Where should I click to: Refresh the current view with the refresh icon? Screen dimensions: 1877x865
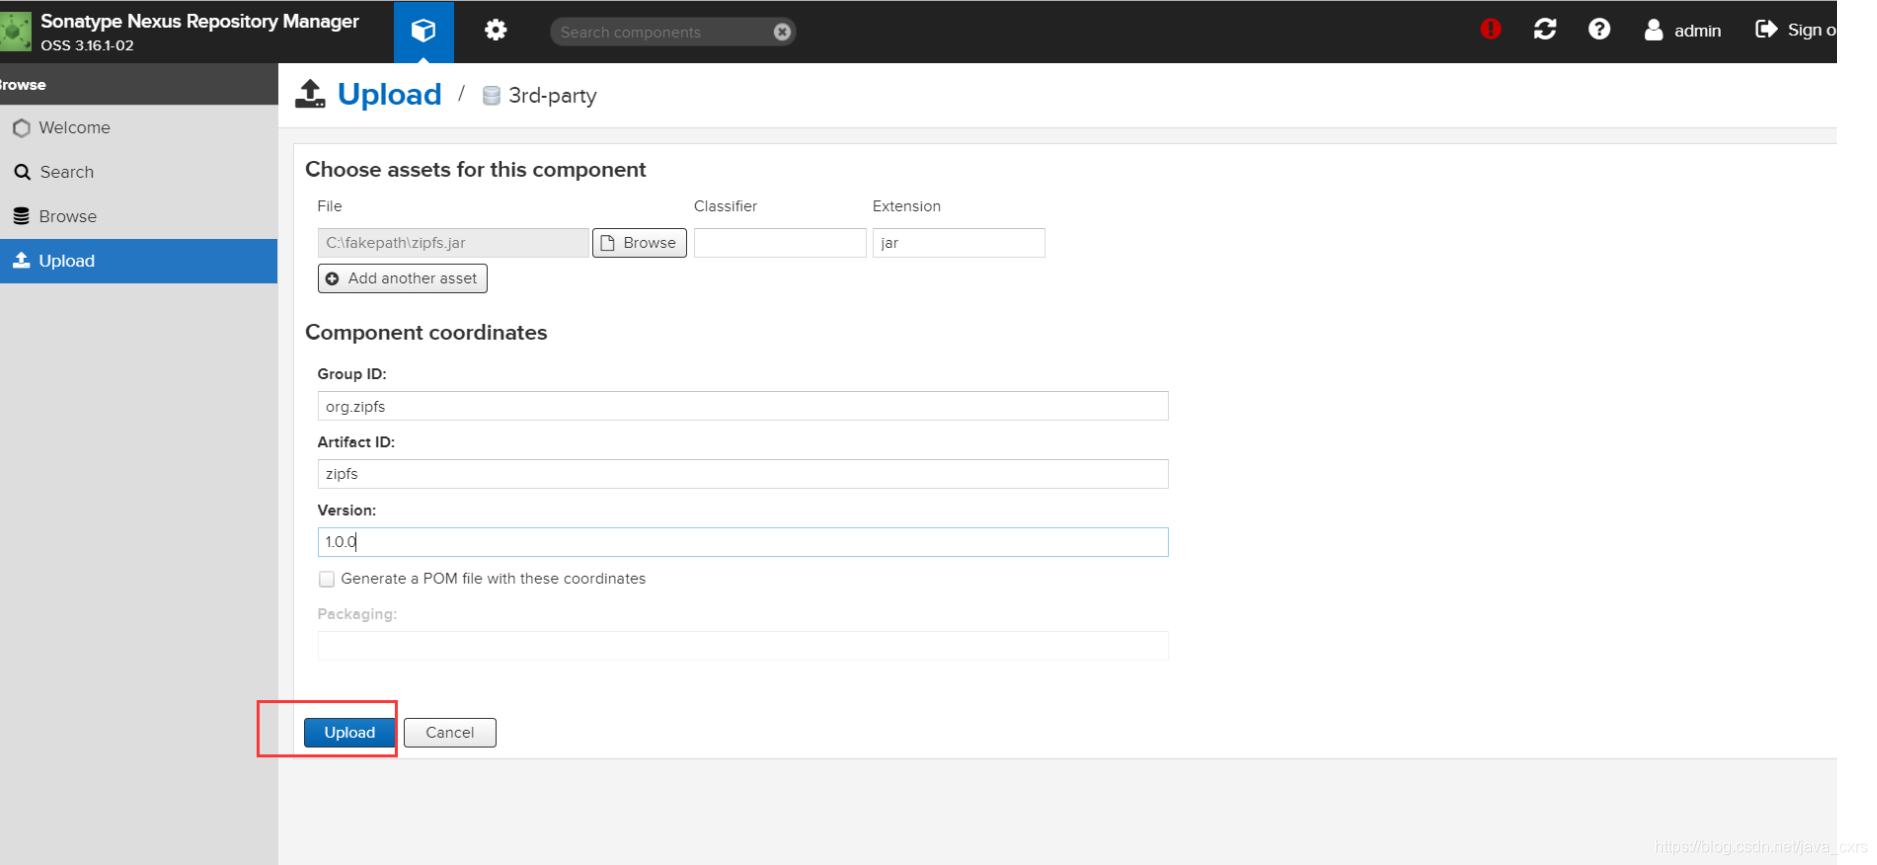pos(1545,29)
